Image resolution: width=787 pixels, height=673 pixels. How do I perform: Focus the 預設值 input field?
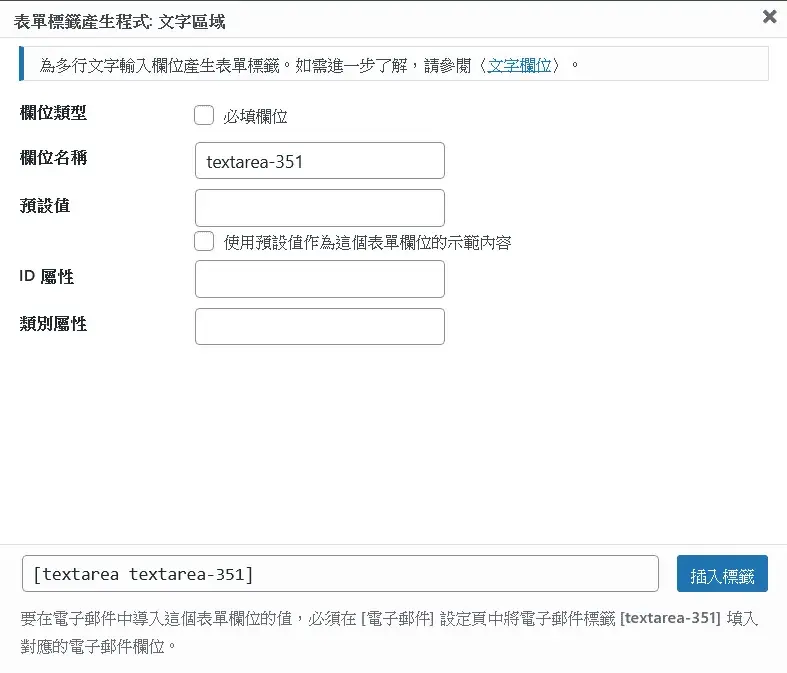click(x=320, y=208)
